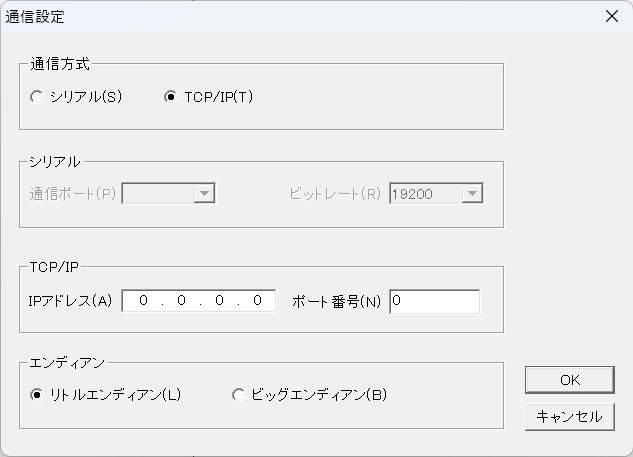Image resolution: width=633 pixels, height=457 pixels.
Task: Select the シリアル(S) radio button
Action: coord(38,97)
